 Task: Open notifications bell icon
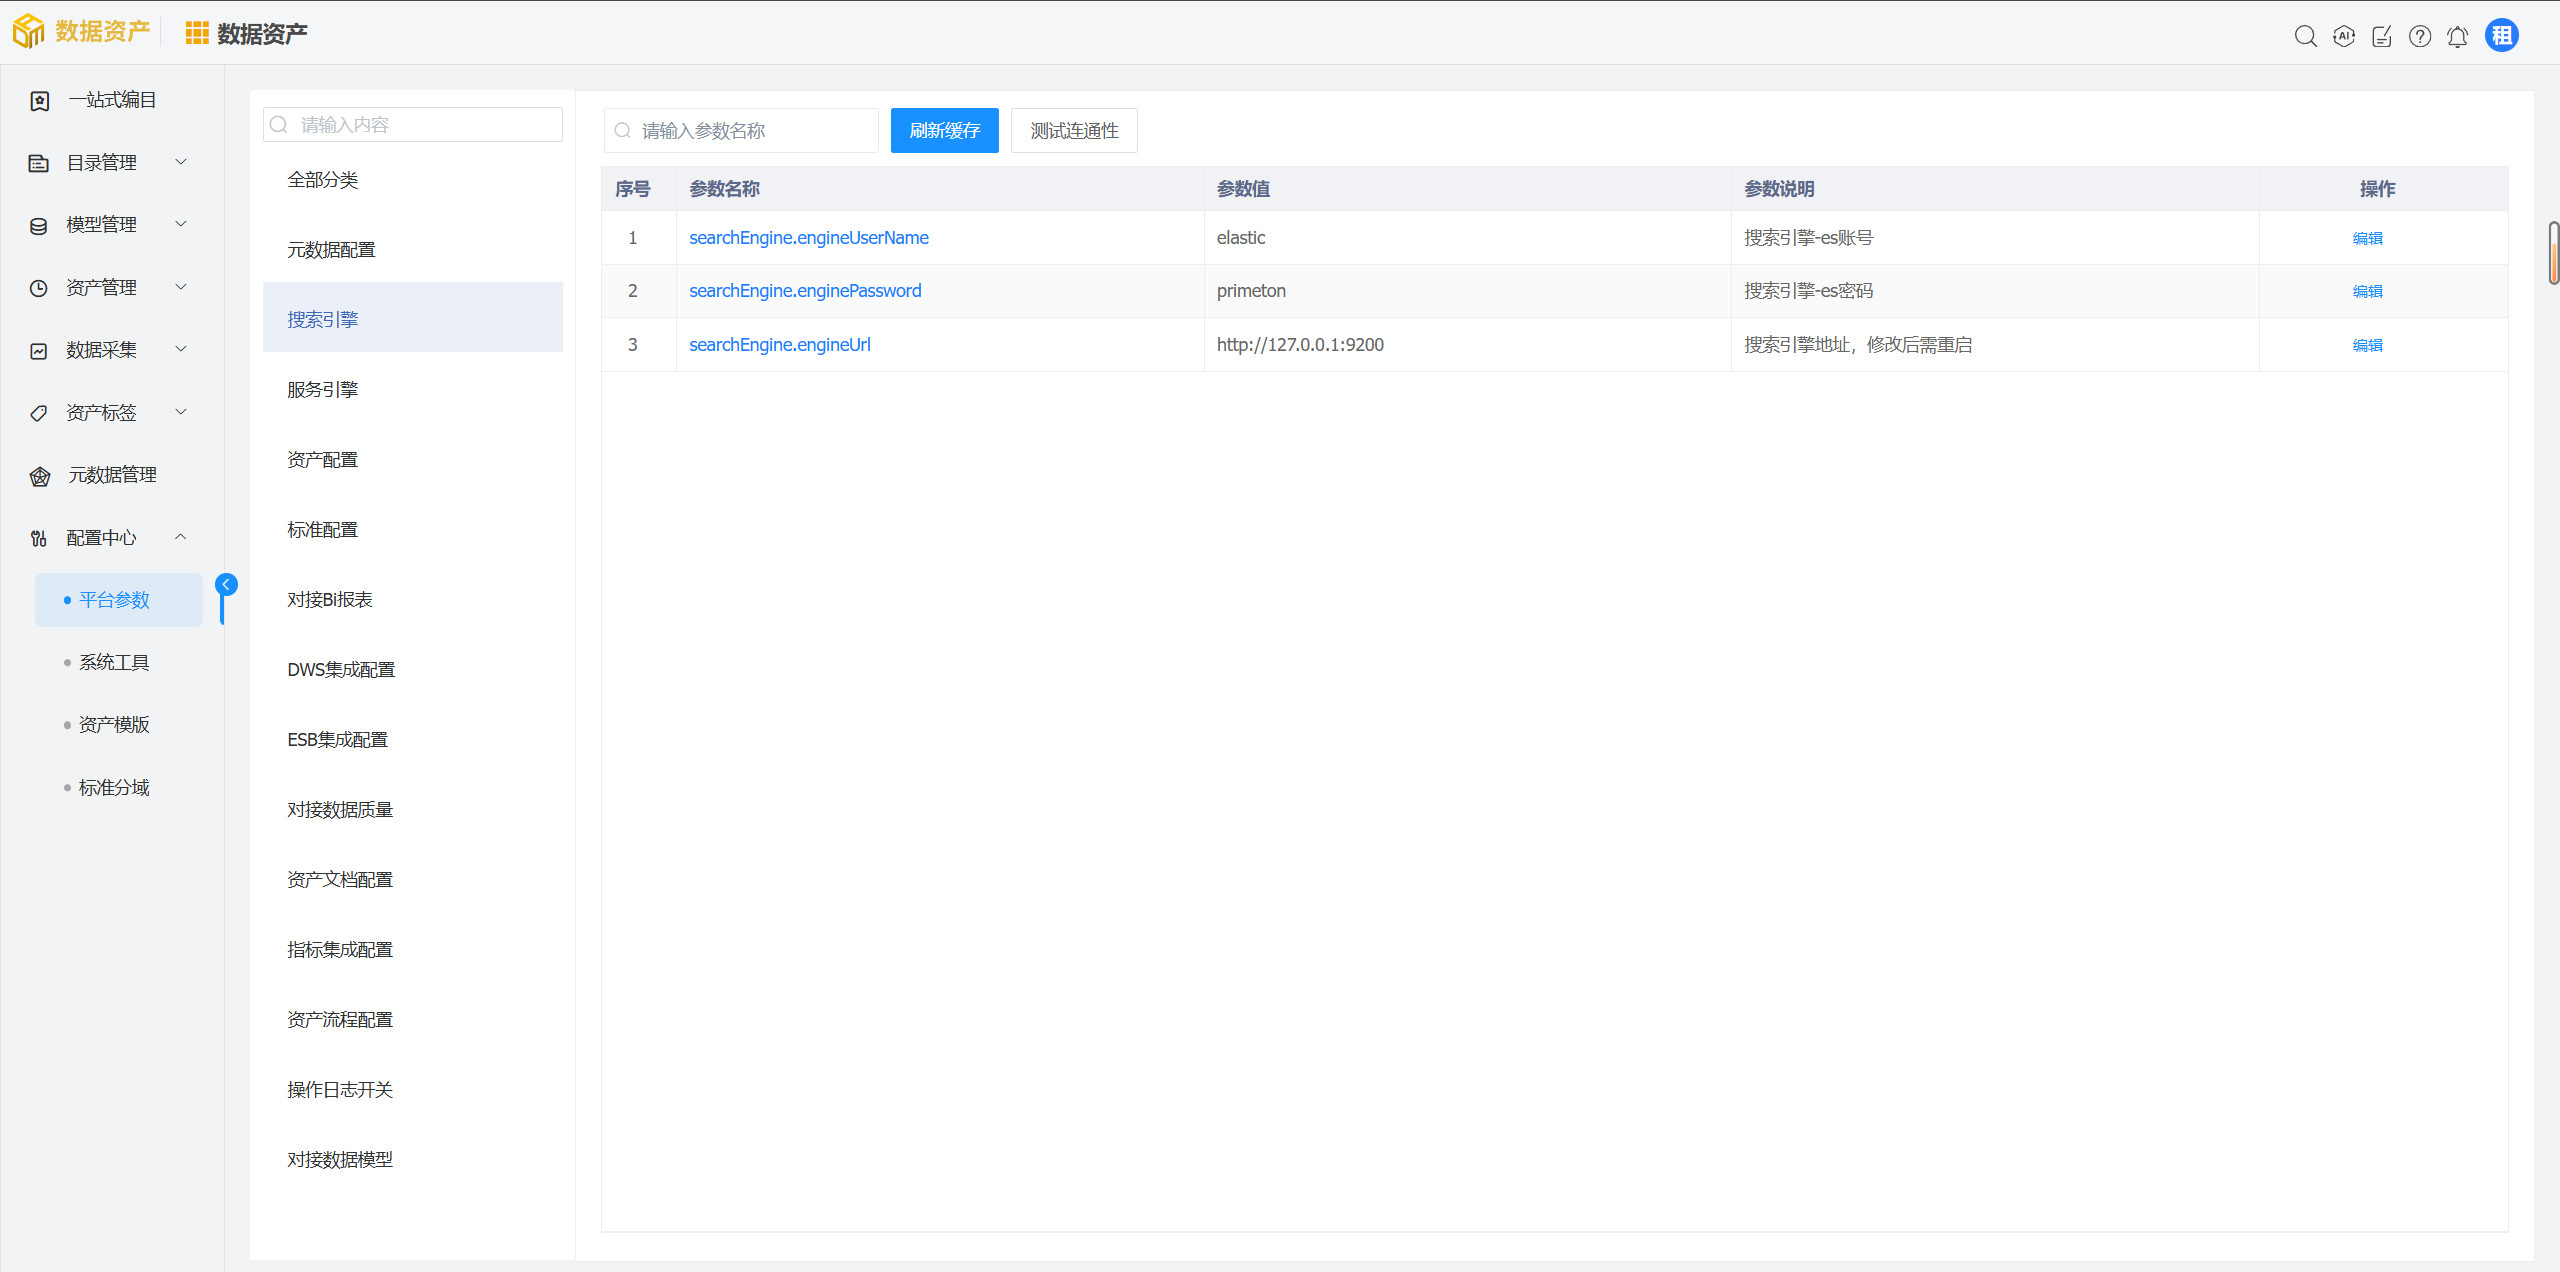(2457, 37)
